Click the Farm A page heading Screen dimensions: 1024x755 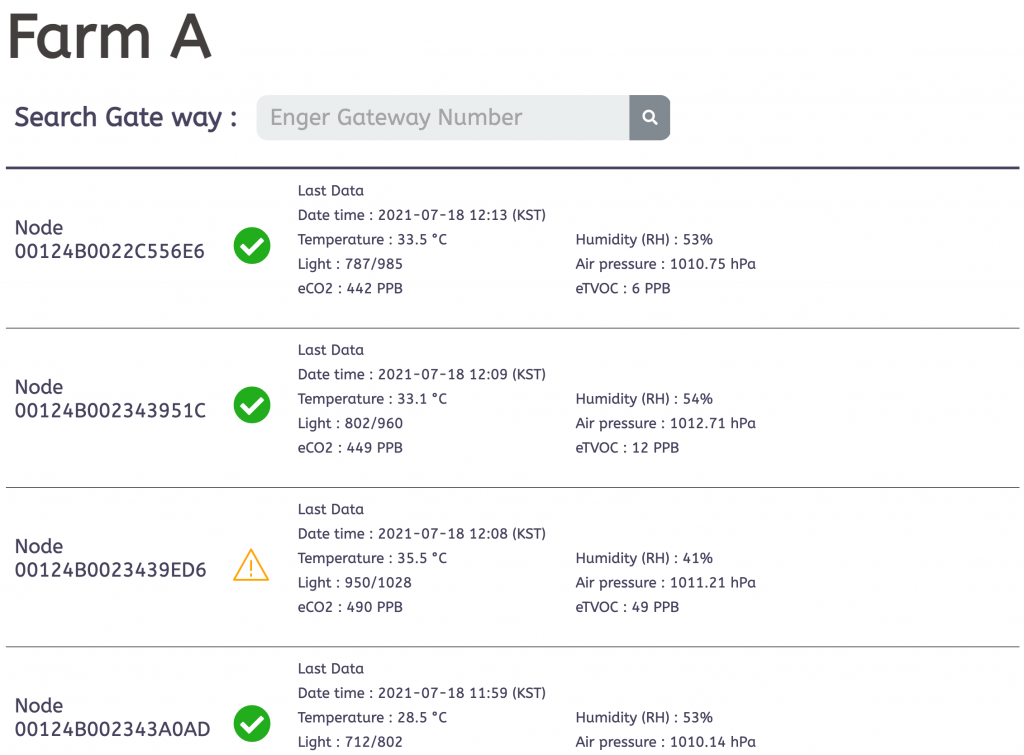(109, 37)
